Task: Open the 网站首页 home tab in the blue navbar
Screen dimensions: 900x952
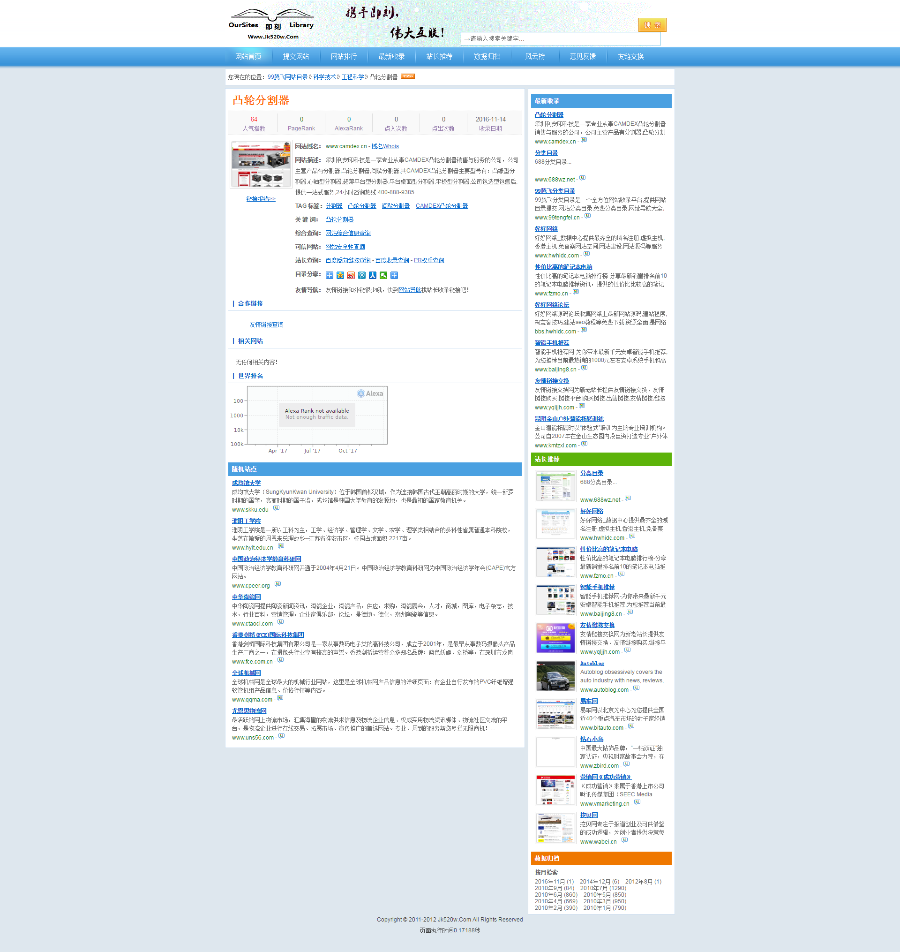Action: pyautogui.click(x=248, y=56)
